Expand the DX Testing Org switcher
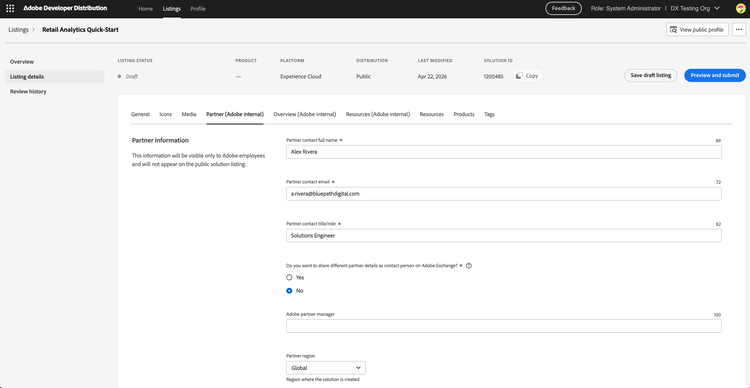750x388 pixels. (x=695, y=9)
